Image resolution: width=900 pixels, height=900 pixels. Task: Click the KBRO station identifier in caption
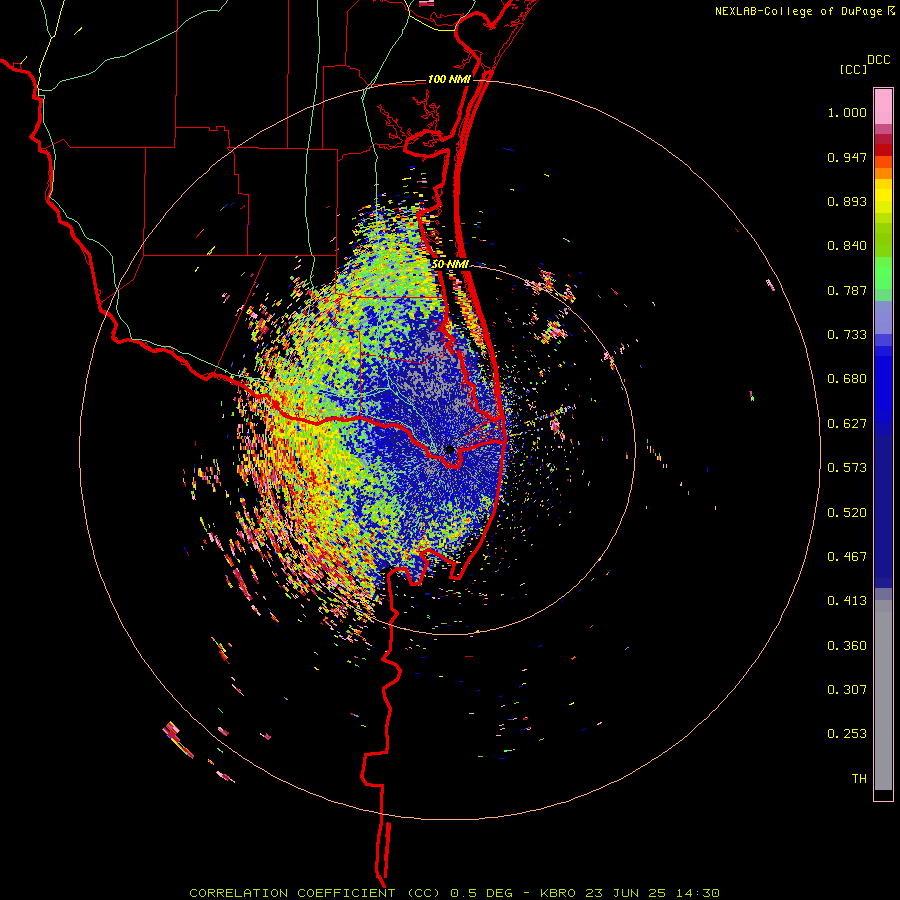click(560, 893)
